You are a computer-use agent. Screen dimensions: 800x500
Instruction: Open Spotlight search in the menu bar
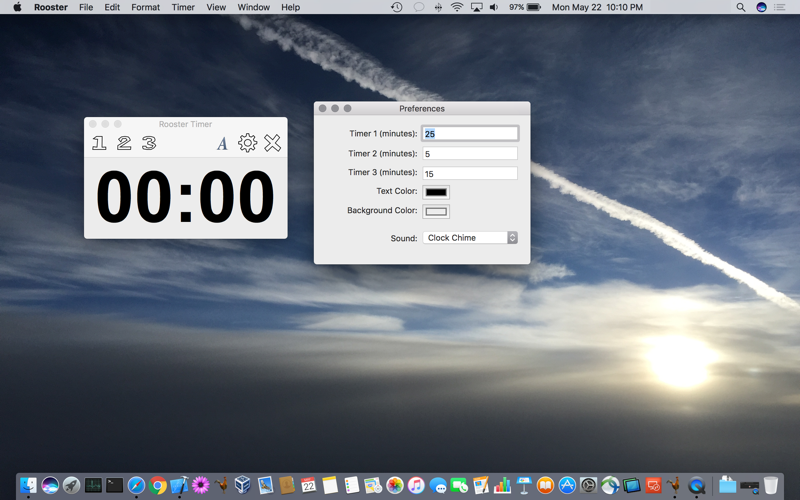pos(740,7)
